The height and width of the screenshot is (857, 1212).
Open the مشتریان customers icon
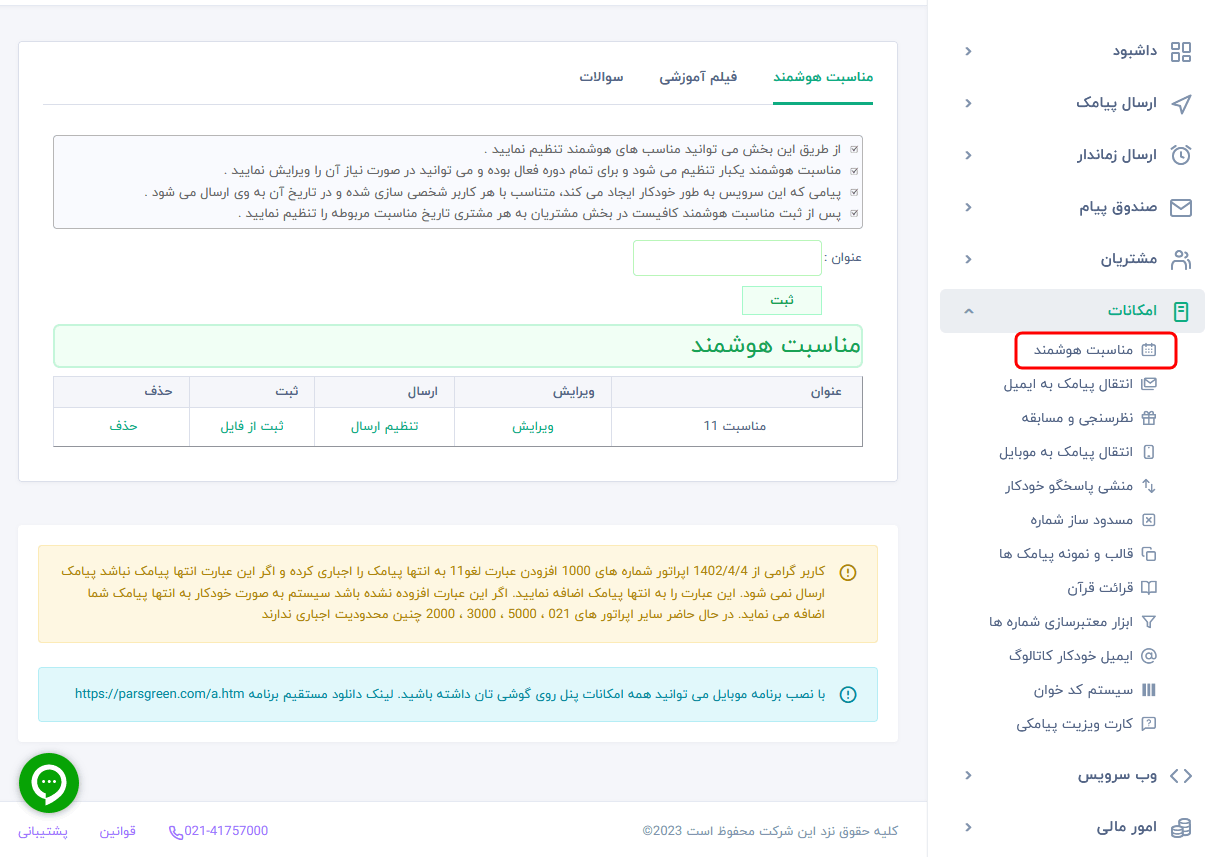tap(1182, 259)
